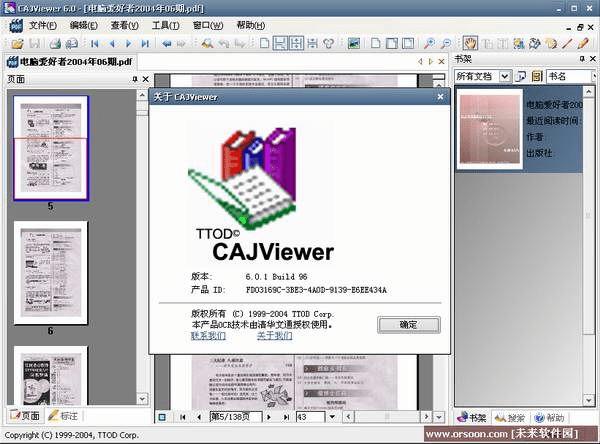Click the yellow list view icon in 书架 panel
The image size is (600, 444).
[537, 76]
